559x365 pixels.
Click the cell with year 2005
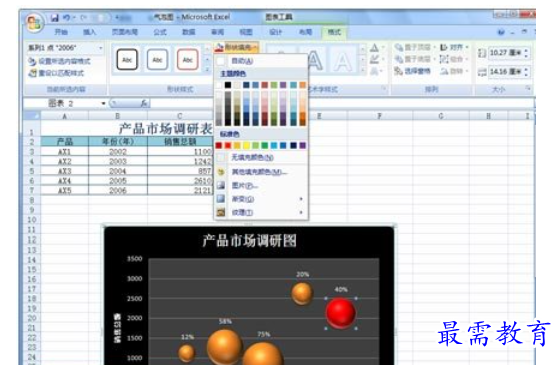click(x=118, y=181)
